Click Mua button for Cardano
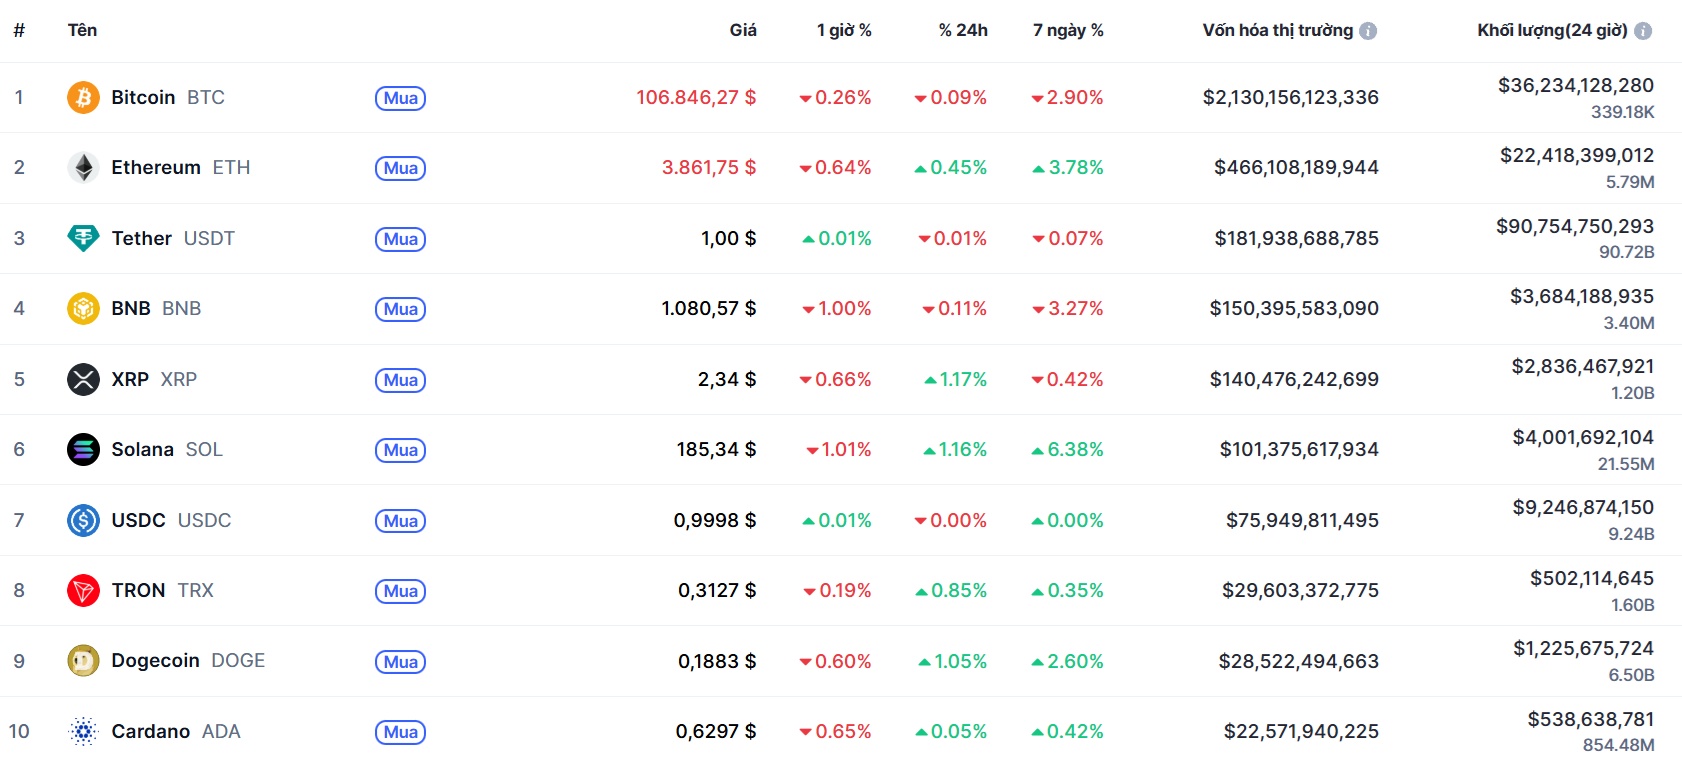 click(x=400, y=732)
